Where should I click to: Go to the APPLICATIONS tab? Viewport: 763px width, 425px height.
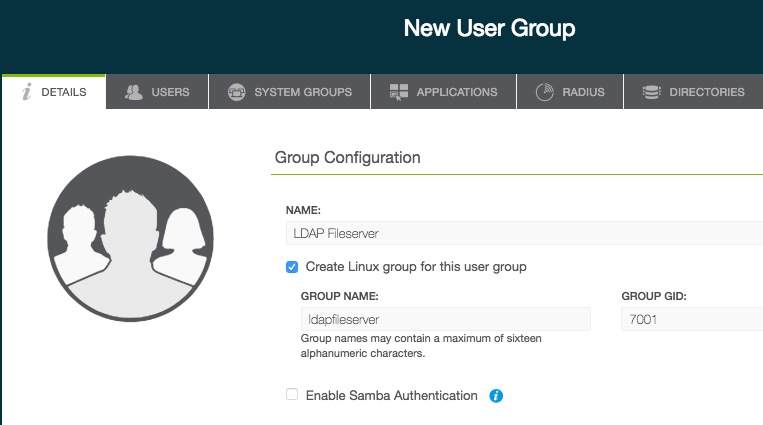(443, 92)
